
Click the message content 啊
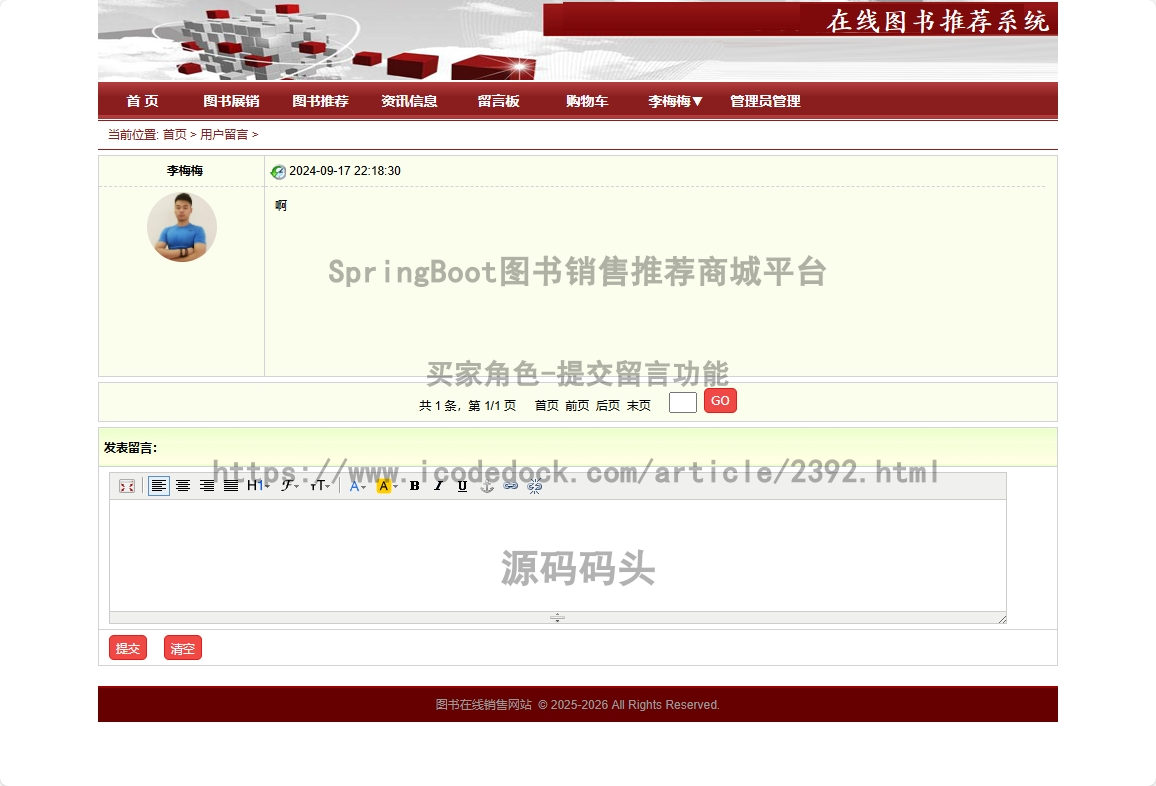[281, 206]
